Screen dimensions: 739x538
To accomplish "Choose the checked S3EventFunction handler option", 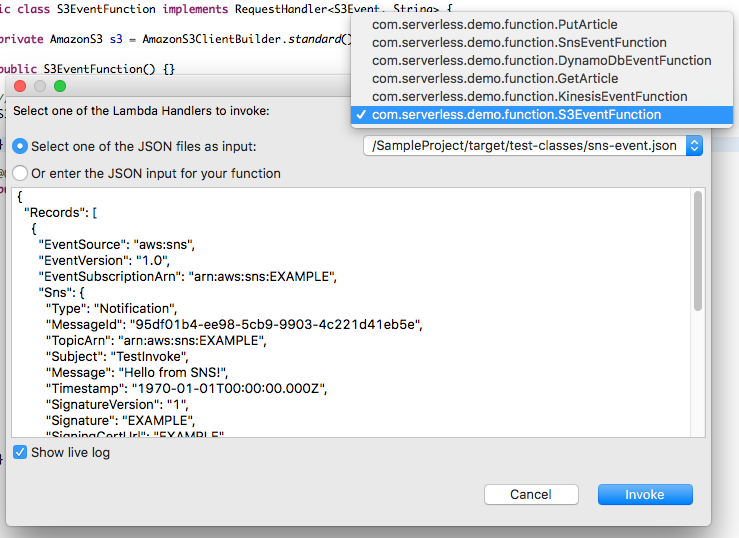I will 542,114.
